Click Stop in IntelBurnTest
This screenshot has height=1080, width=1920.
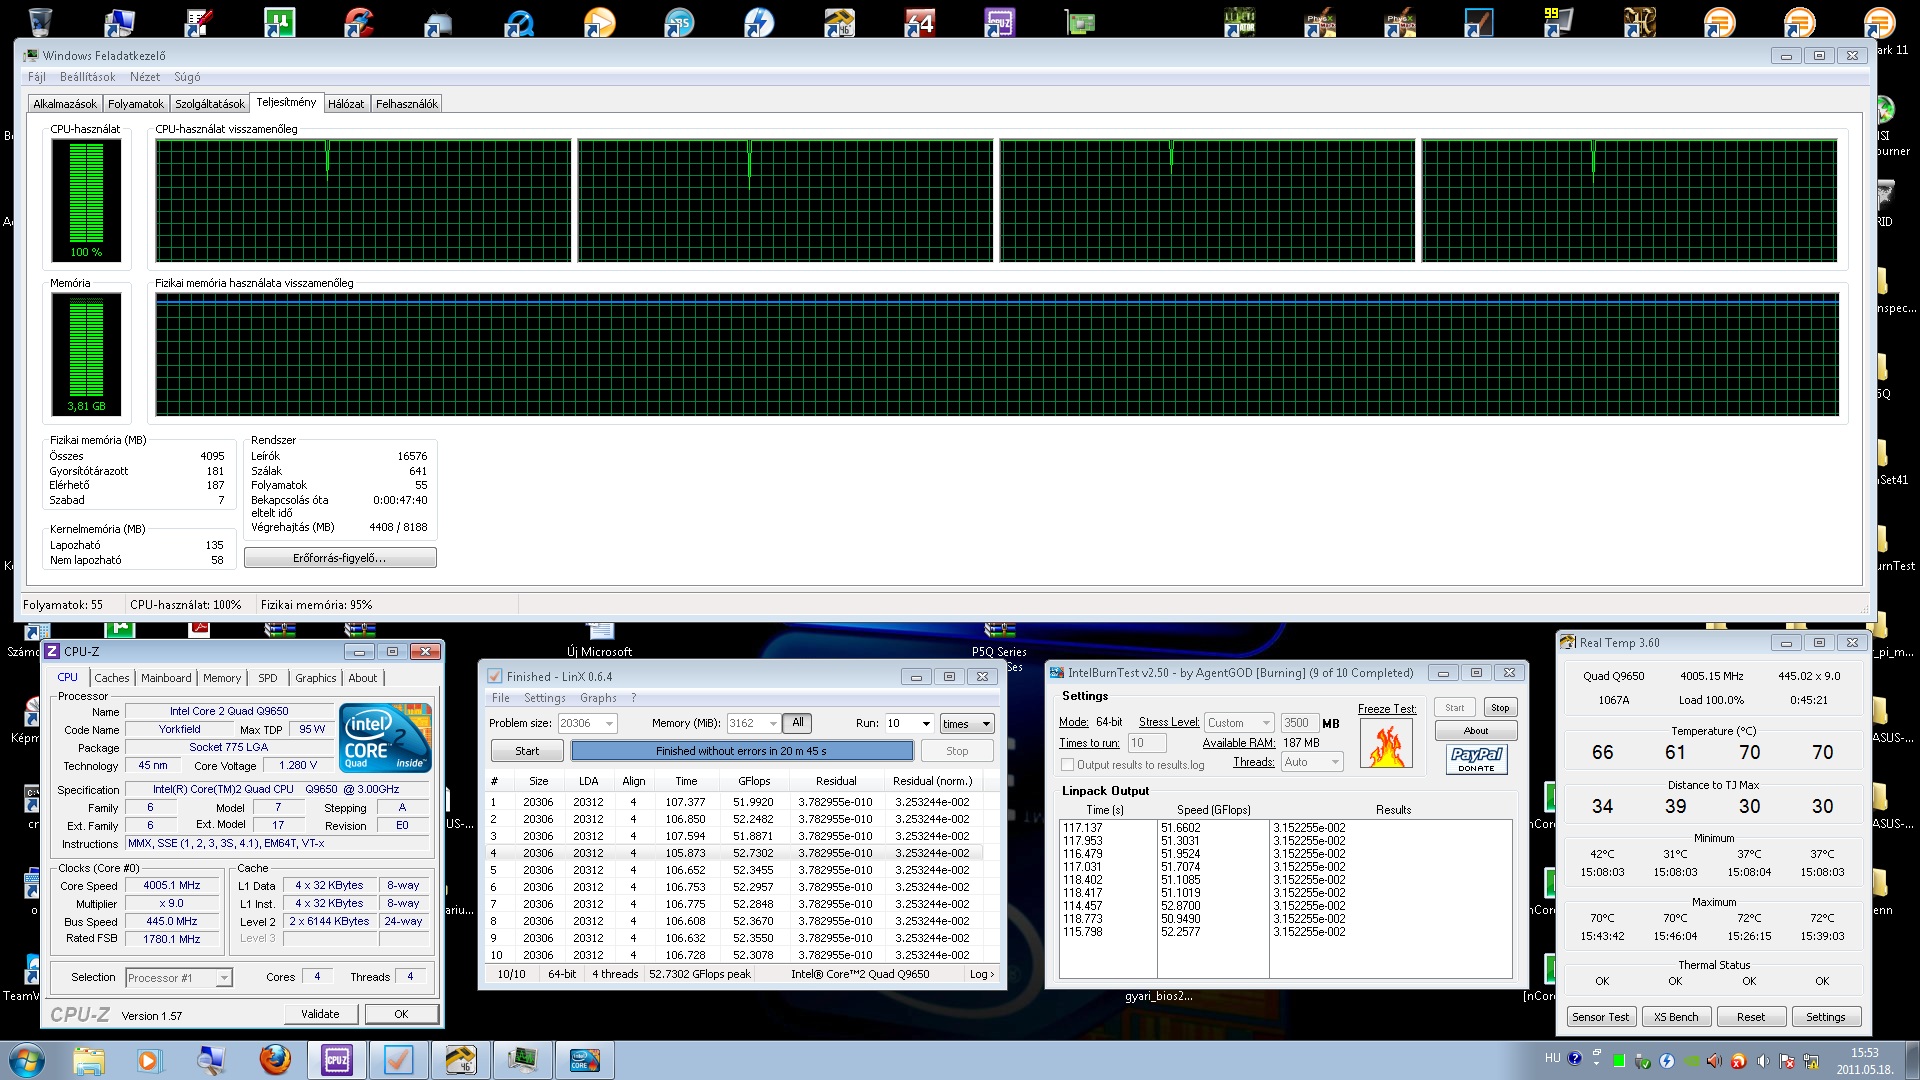(x=1500, y=708)
